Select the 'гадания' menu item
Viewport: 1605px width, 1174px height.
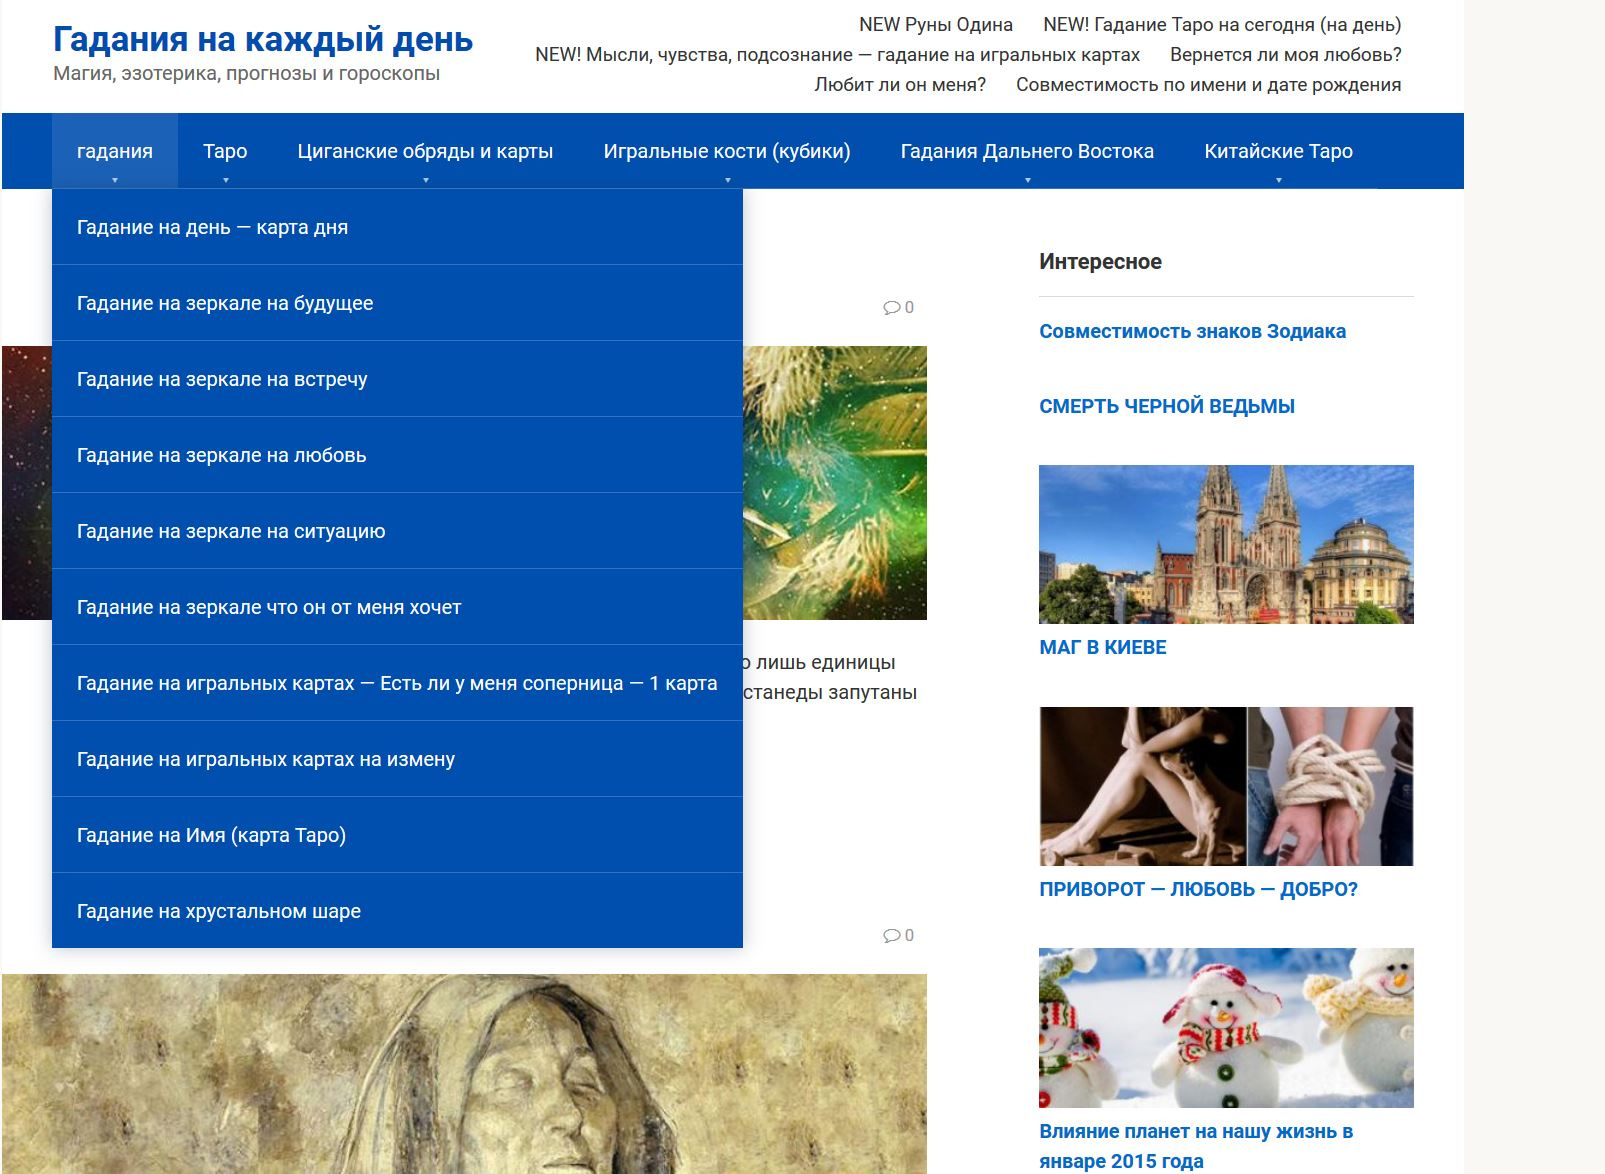(x=115, y=151)
